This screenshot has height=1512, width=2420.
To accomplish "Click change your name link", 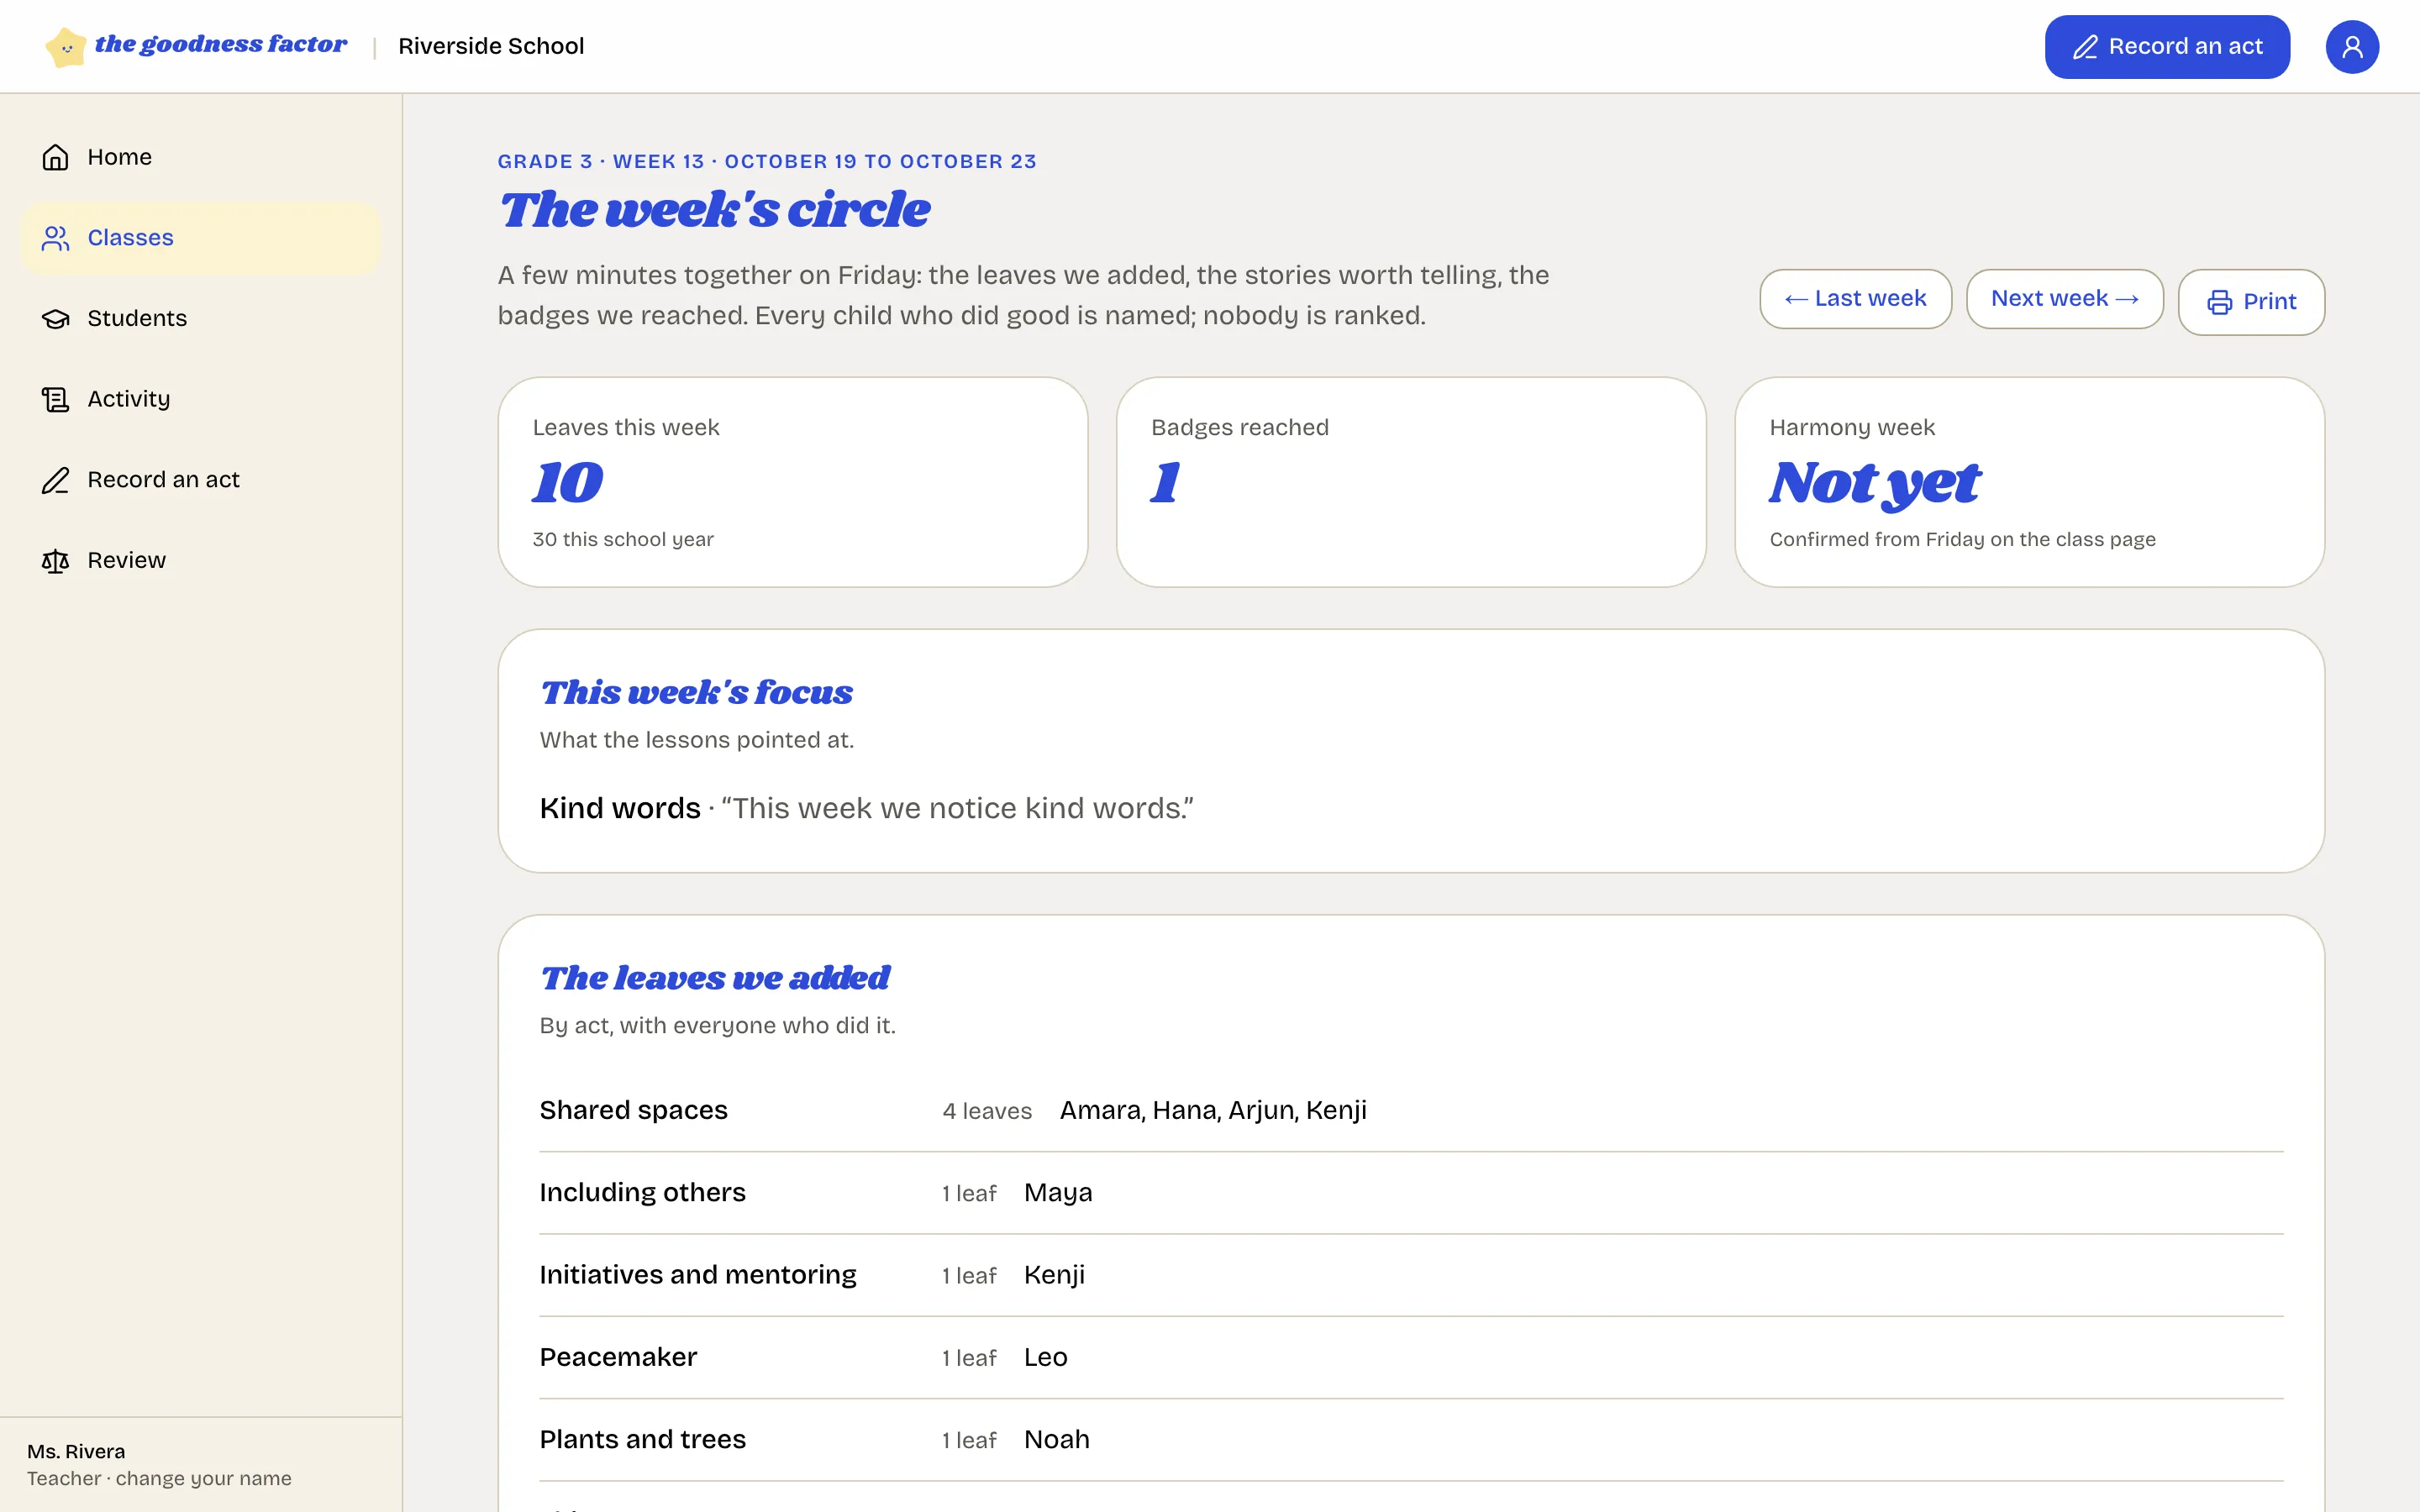I will pos(203,1478).
